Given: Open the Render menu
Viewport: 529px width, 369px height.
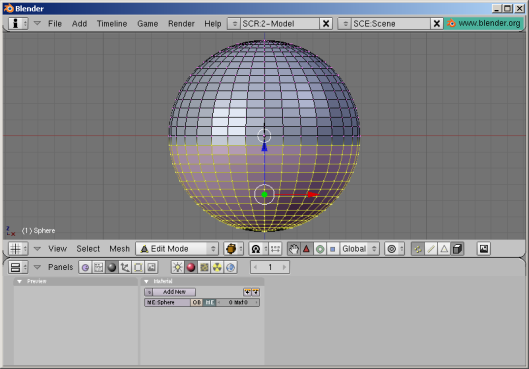Looking at the screenshot, I should (x=181, y=24).
